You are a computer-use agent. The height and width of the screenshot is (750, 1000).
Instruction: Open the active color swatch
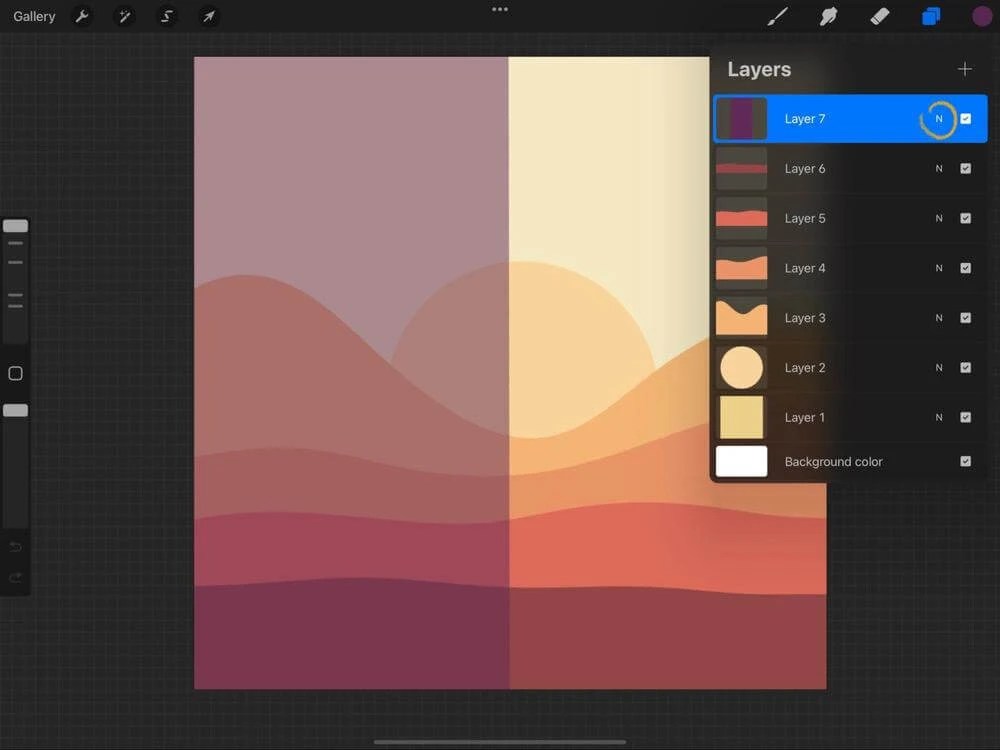982,16
